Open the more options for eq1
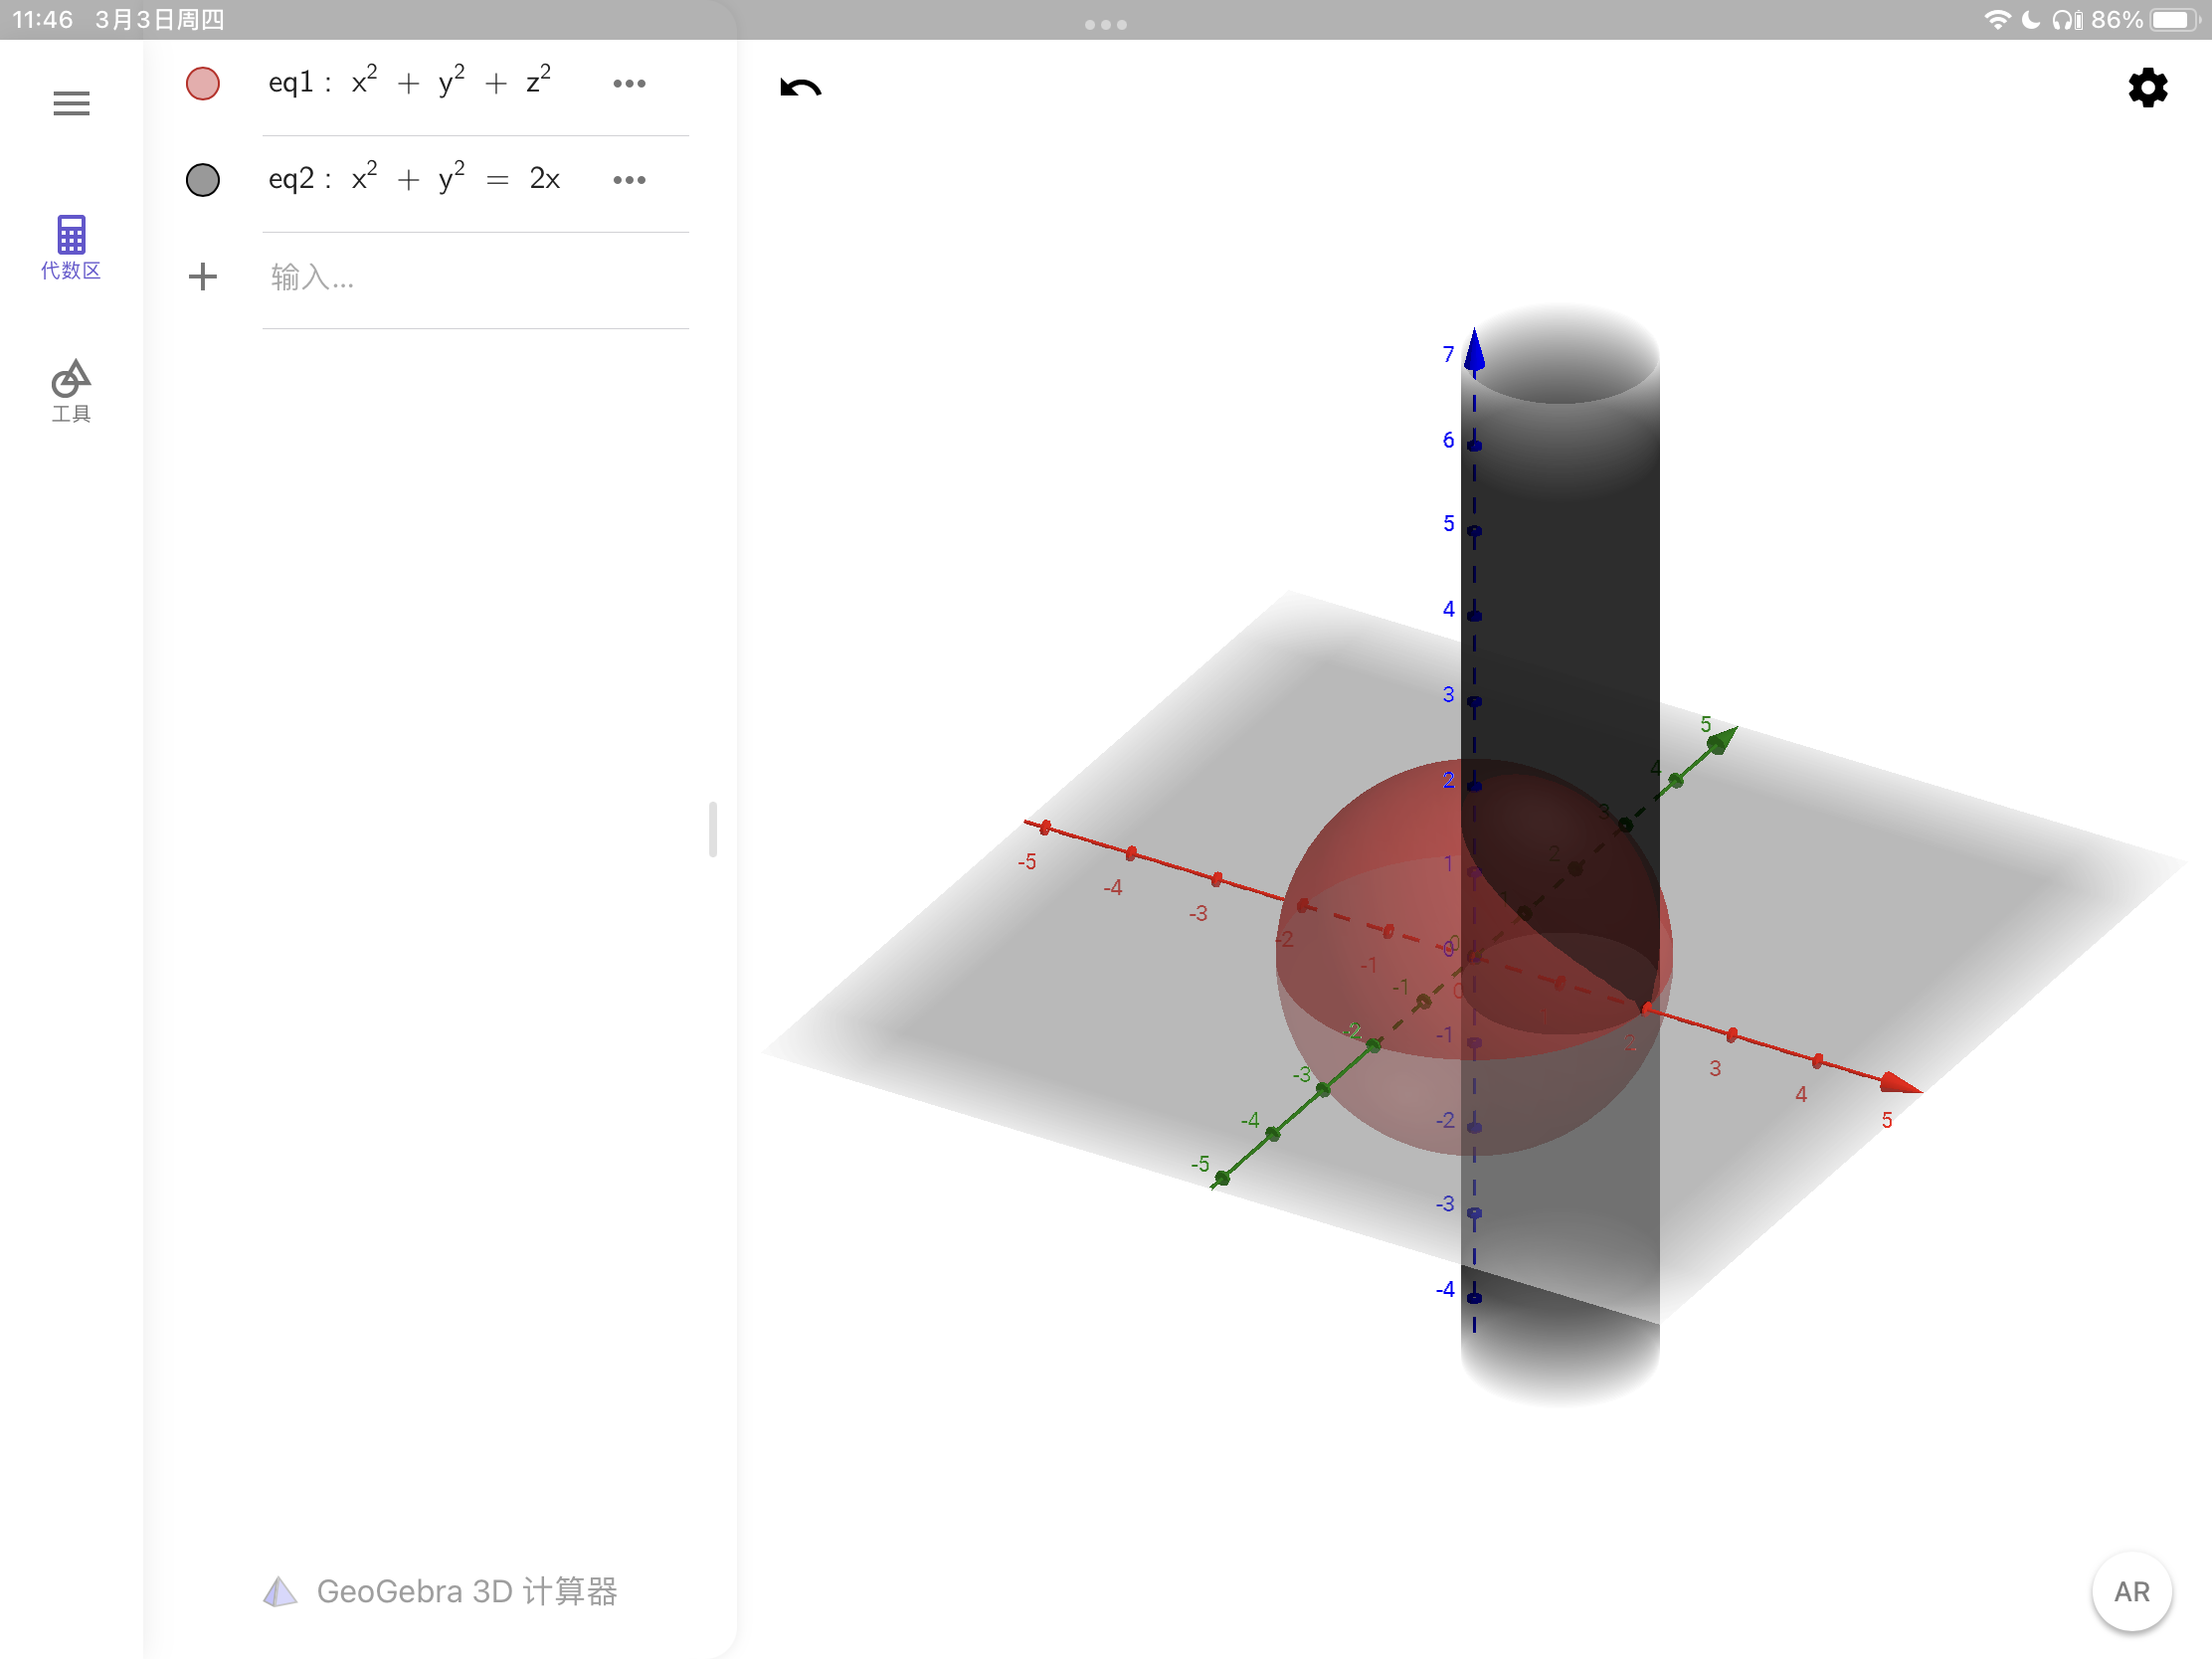The width and height of the screenshot is (2212, 1659). [x=629, y=83]
